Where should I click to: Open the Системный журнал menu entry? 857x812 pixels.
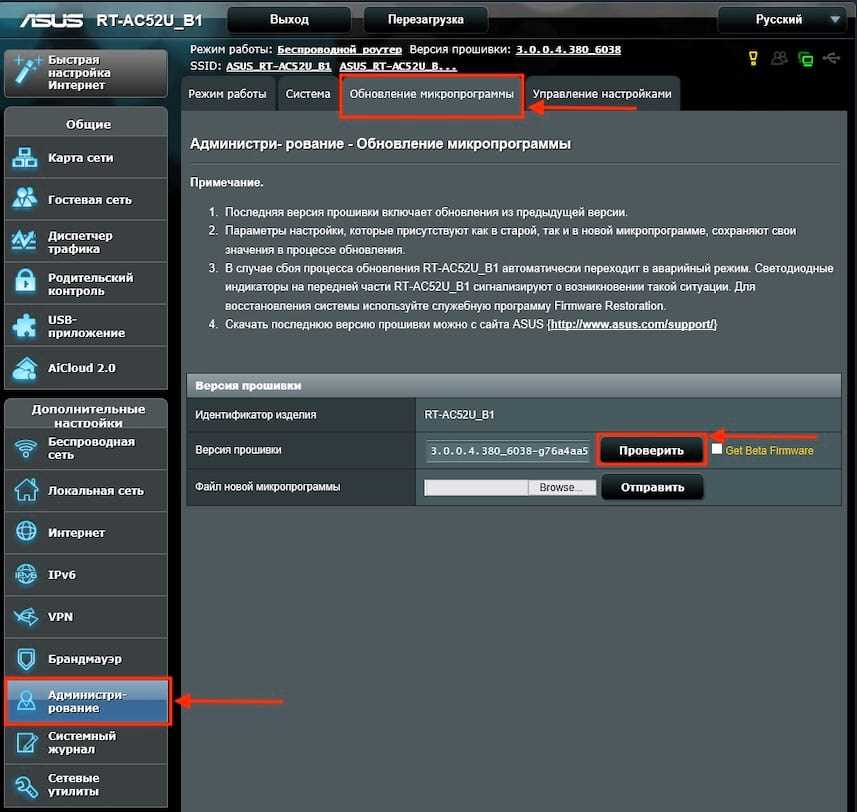coord(86,743)
